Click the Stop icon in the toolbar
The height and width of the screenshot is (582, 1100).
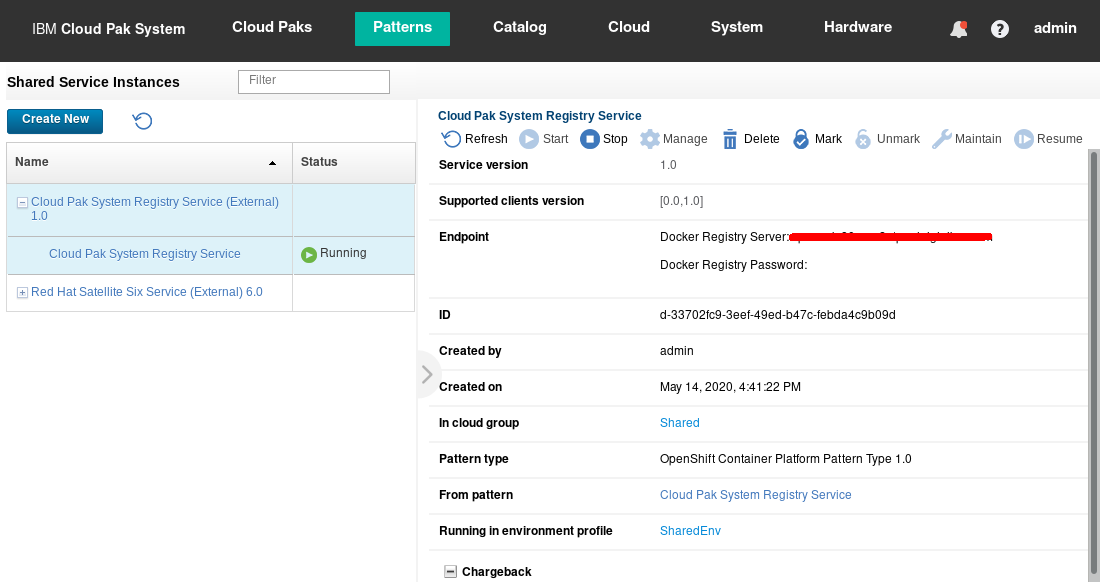590,139
